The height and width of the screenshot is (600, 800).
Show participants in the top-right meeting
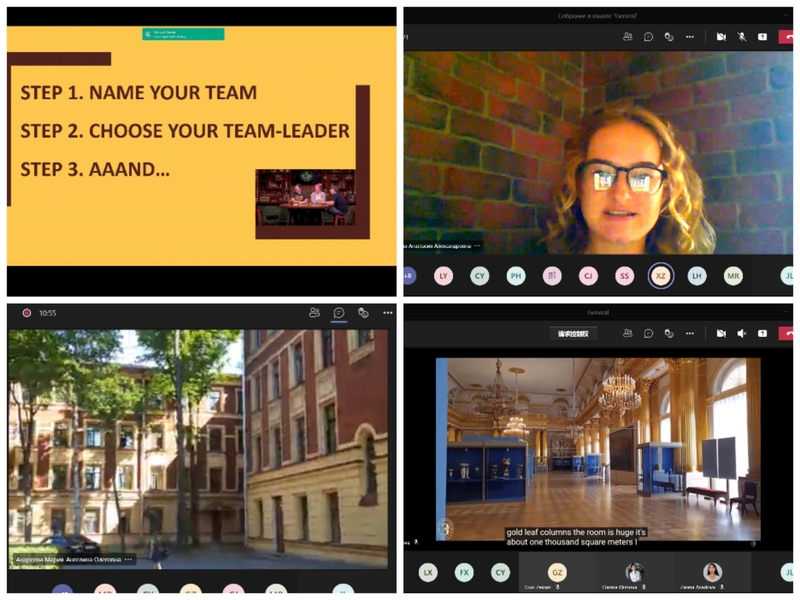coord(627,36)
